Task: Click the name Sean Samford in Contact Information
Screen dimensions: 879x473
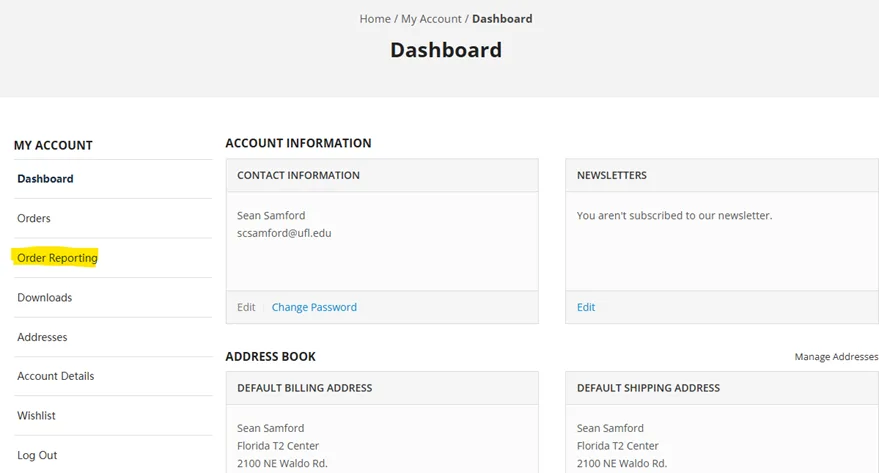Action: click(x=271, y=215)
